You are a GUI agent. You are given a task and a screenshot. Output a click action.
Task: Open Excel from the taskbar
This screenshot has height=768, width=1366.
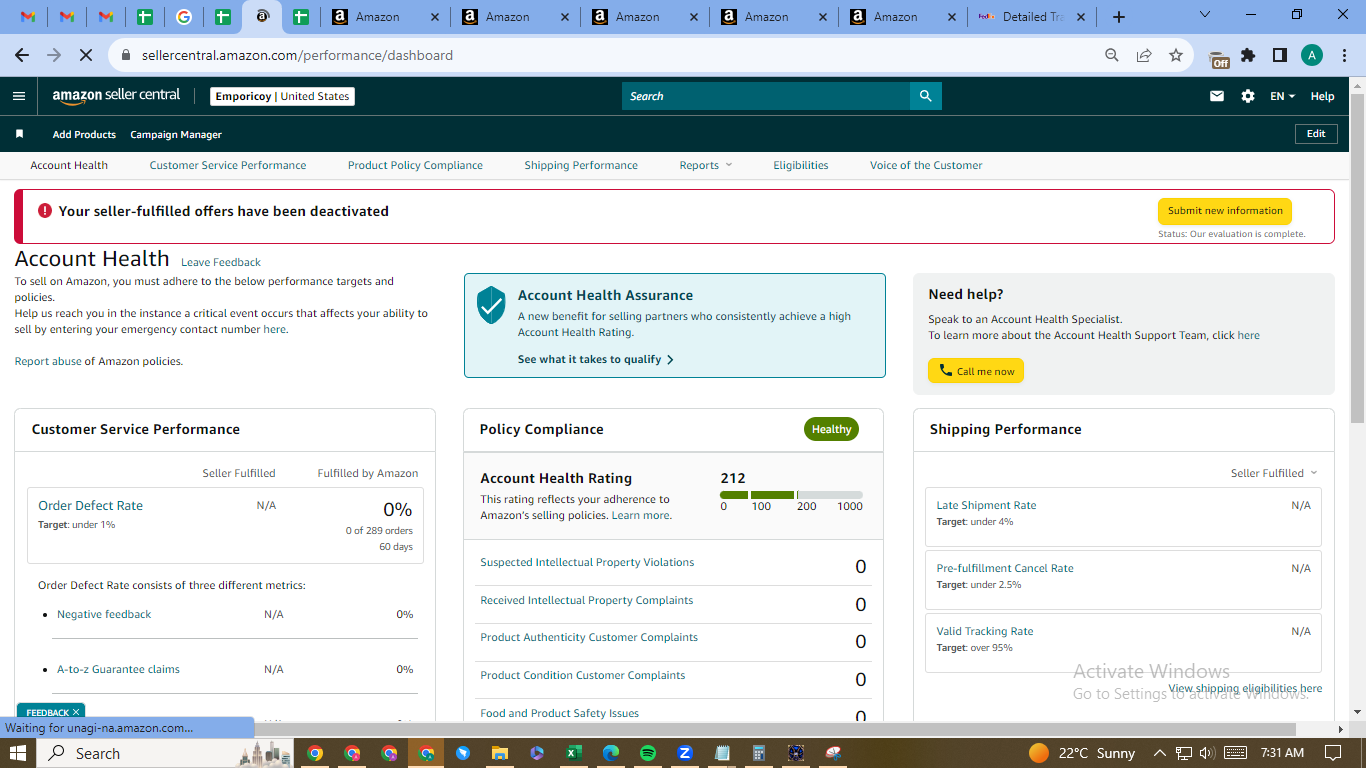[574, 753]
